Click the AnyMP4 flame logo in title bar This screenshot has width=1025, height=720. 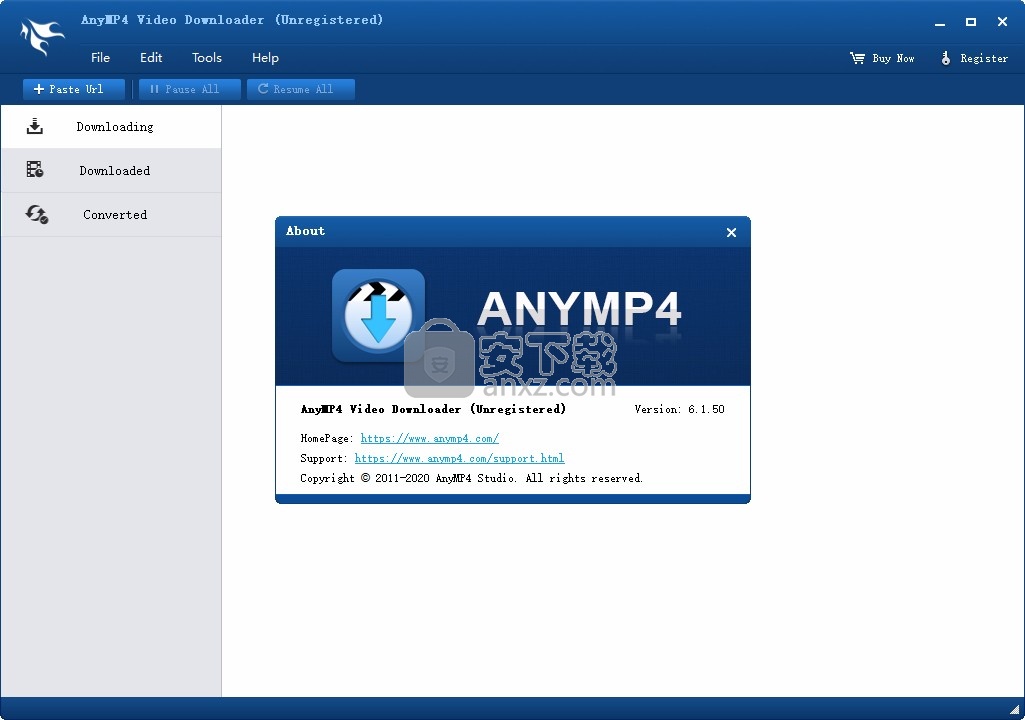(x=42, y=37)
